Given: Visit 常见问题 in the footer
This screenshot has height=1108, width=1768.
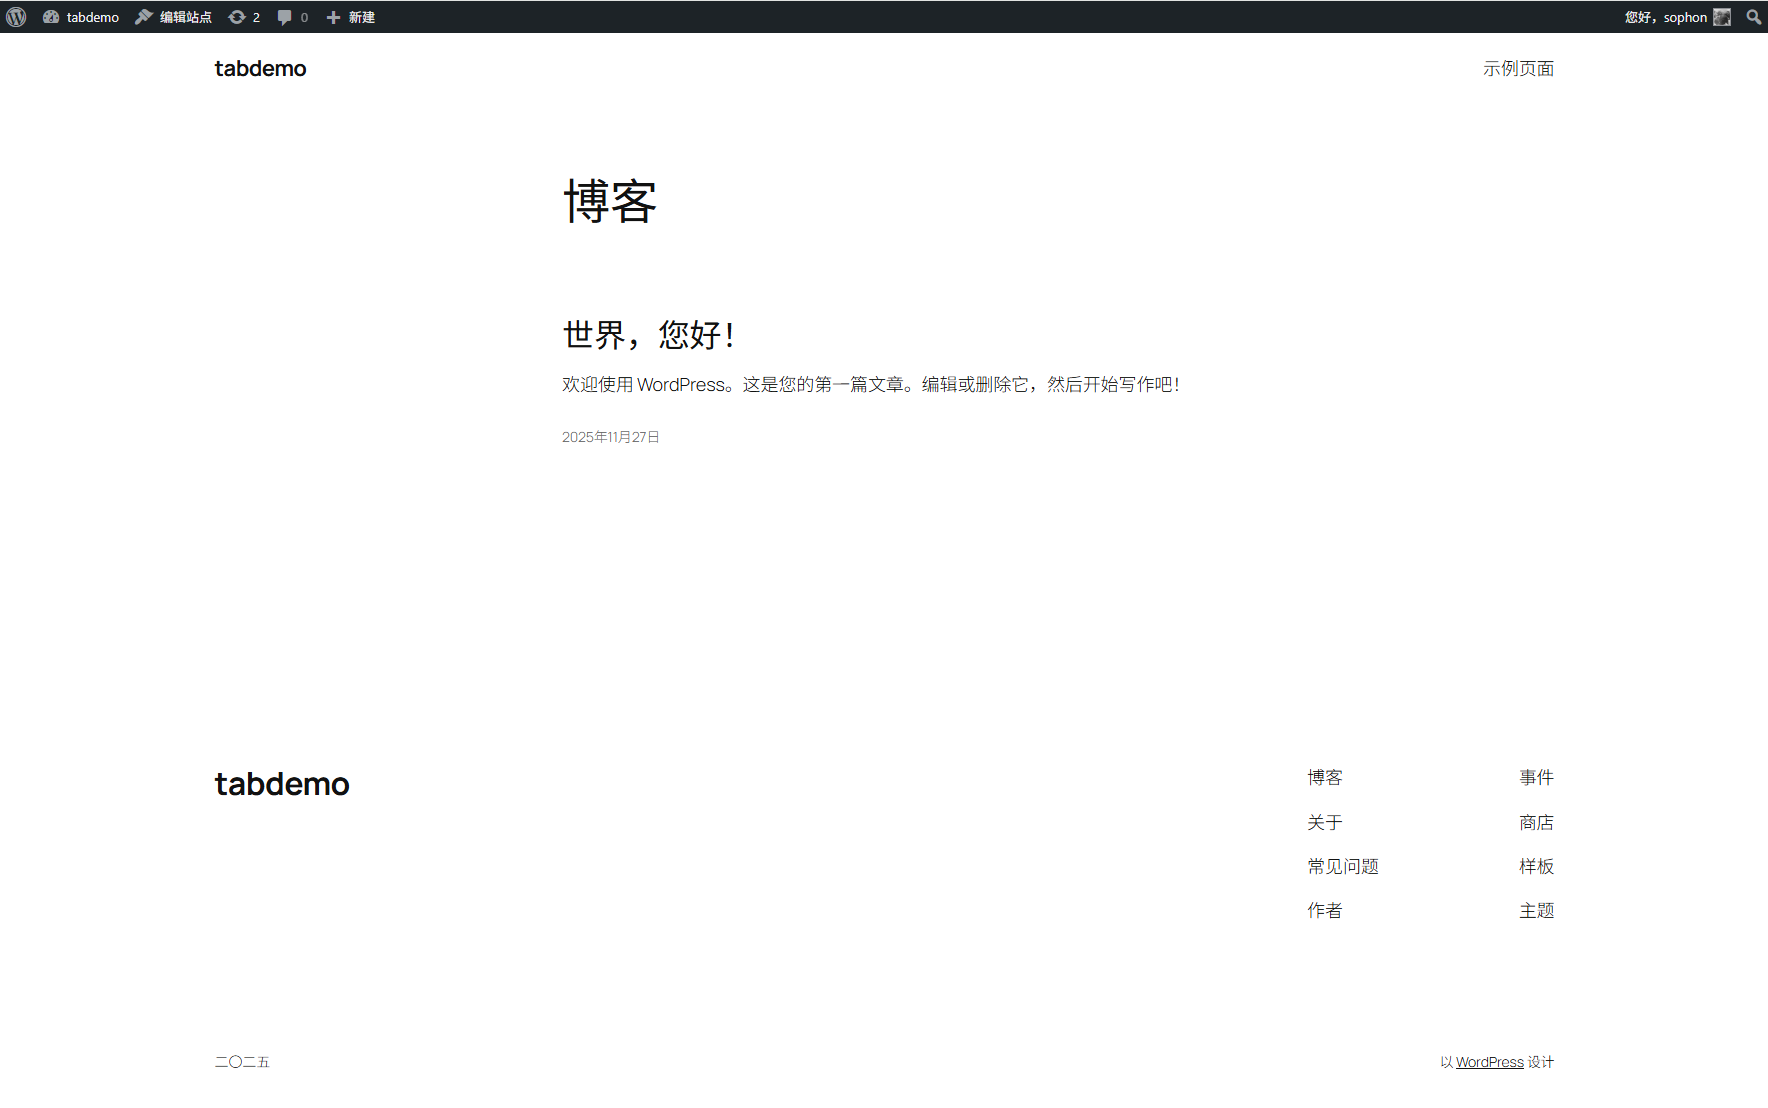Looking at the screenshot, I should (x=1342, y=866).
